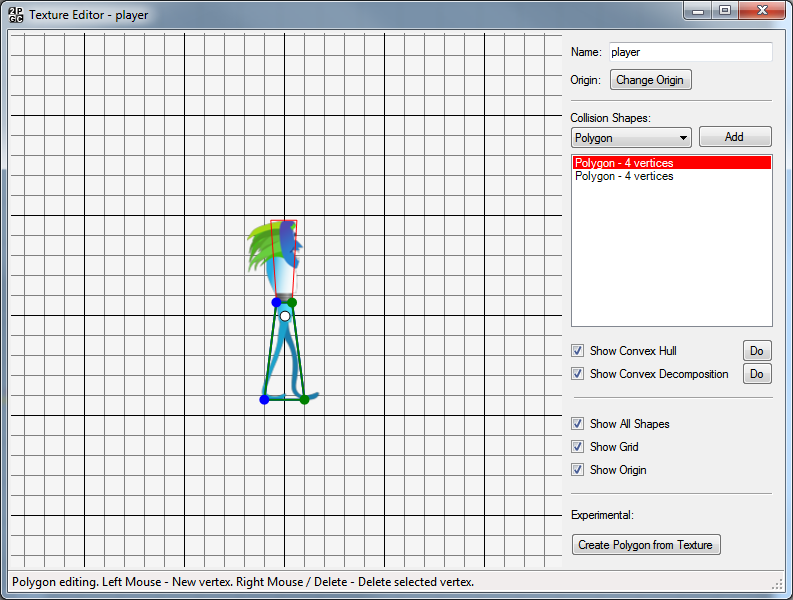
Task: Select the second Polygon - 4 vertices entry
Action: coord(672,176)
